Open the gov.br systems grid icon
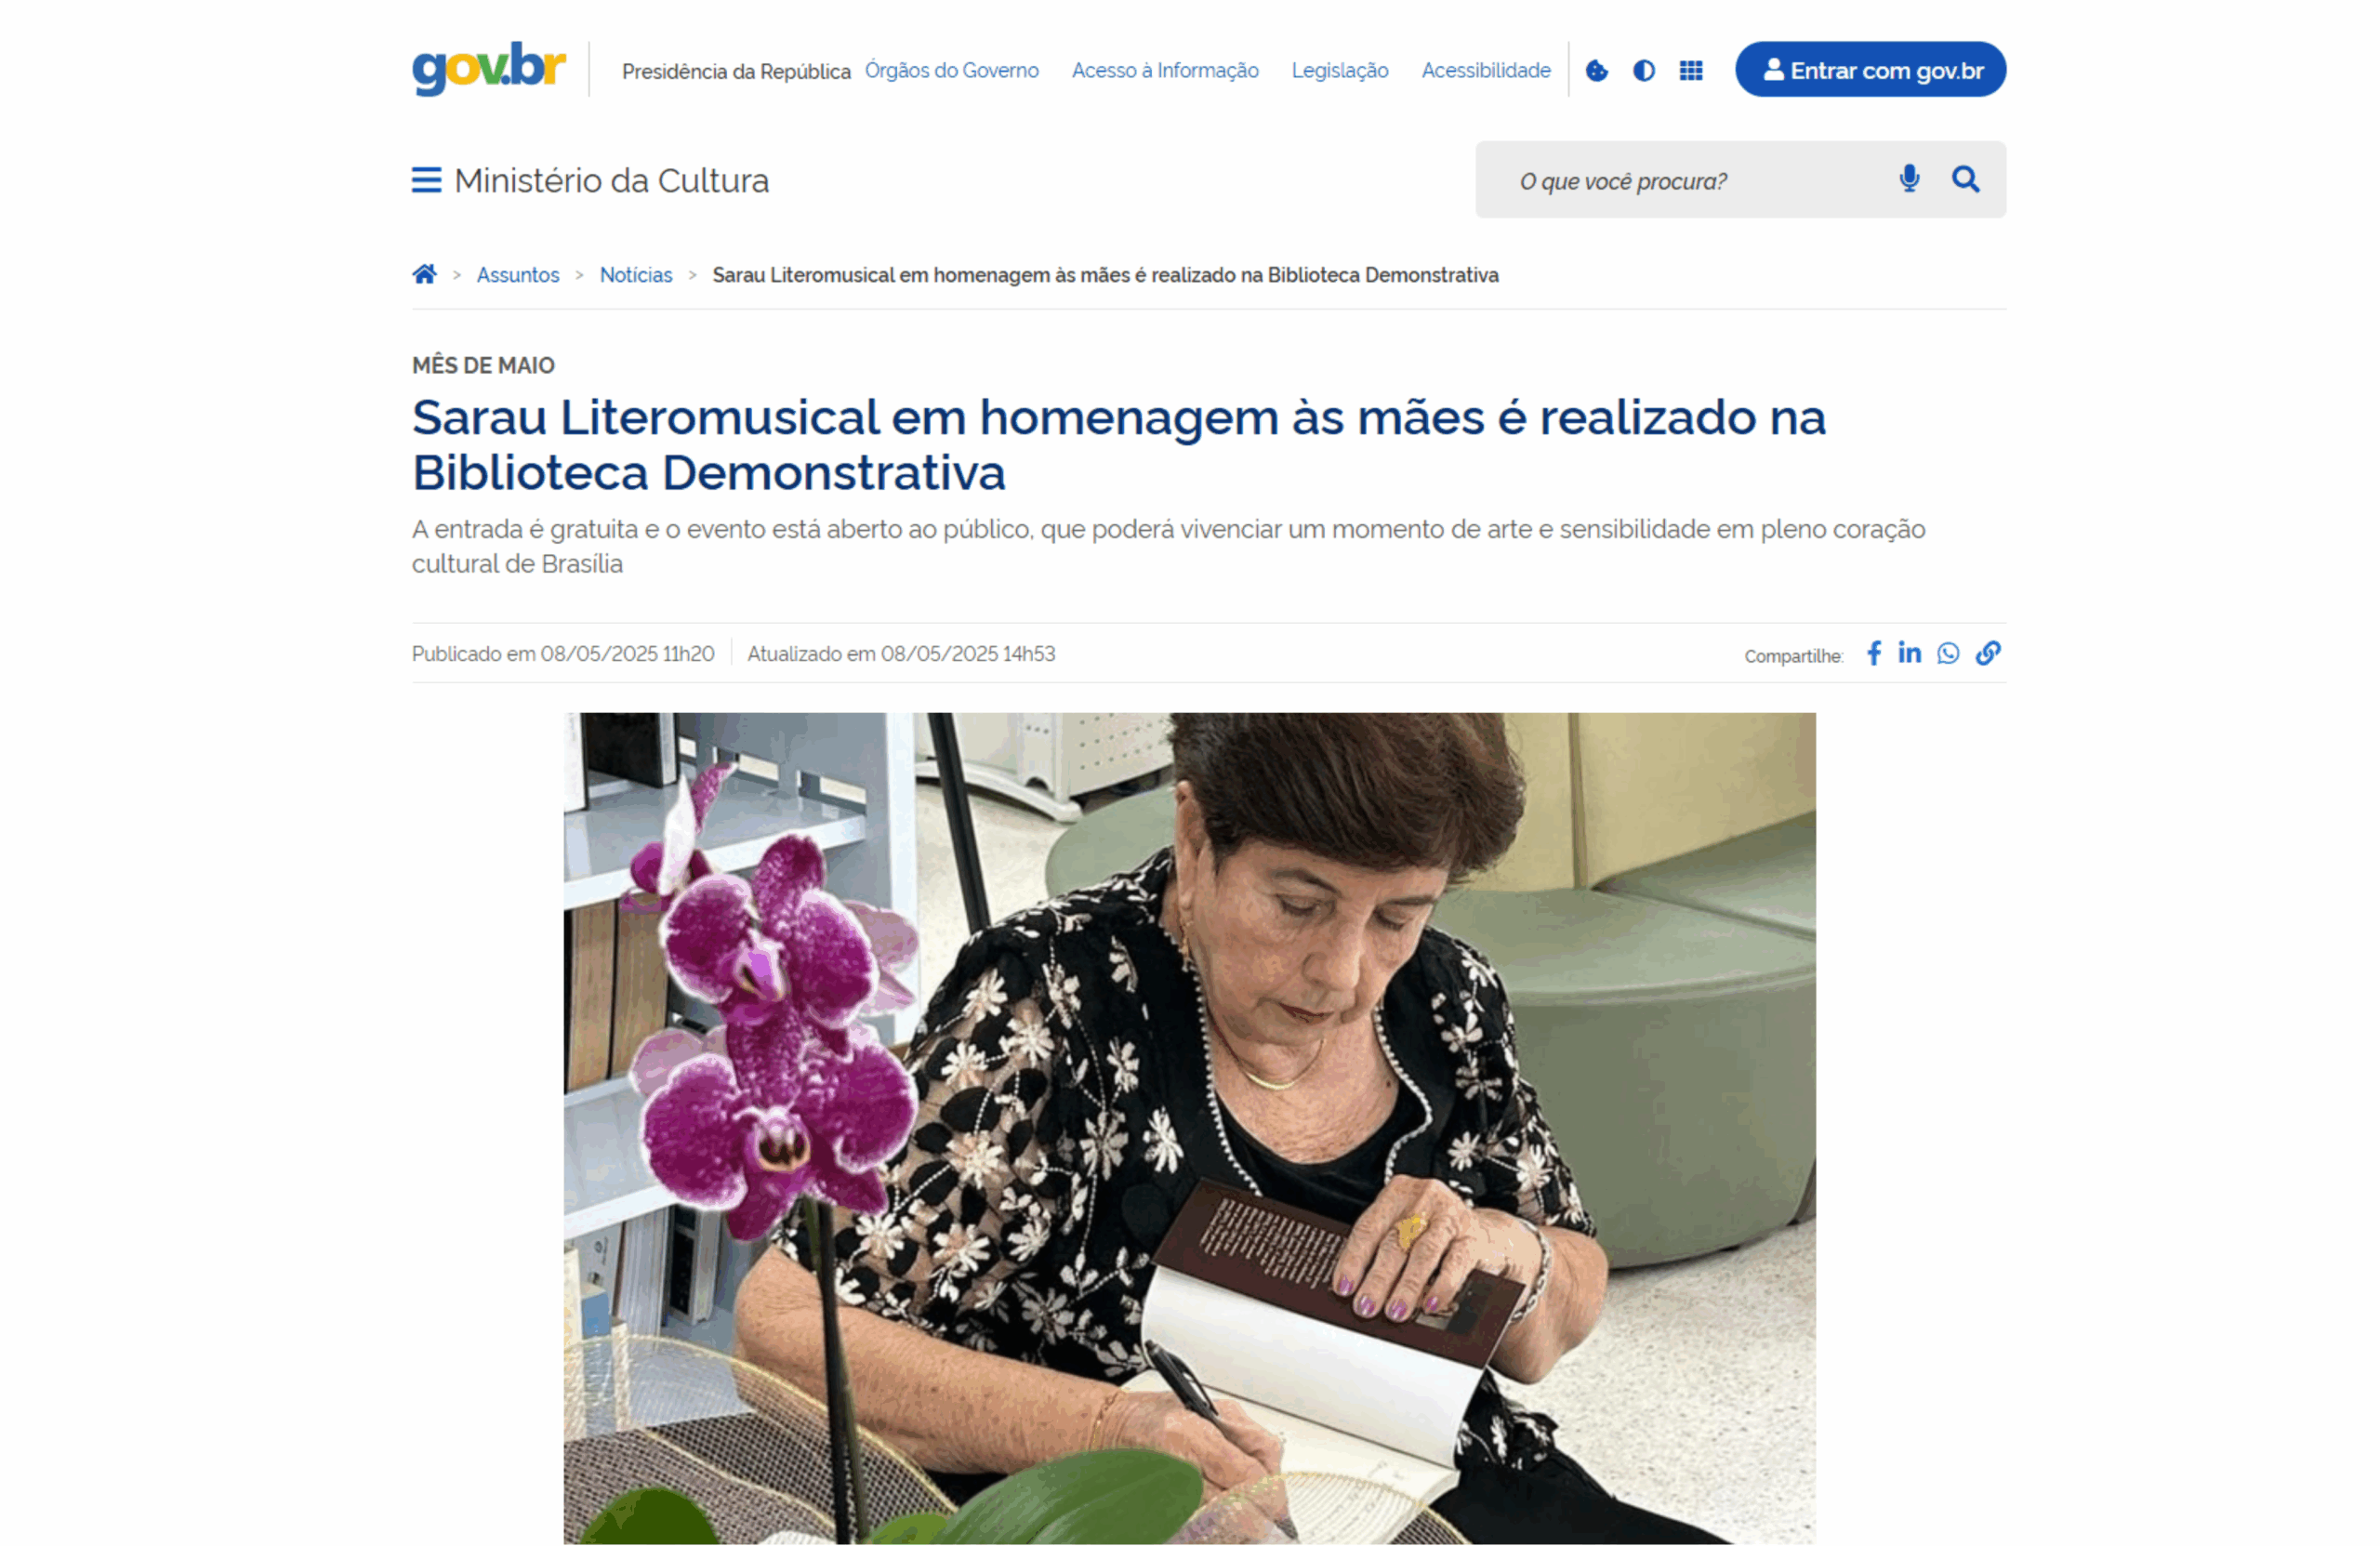This screenshot has height=1546, width=2380. pyautogui.click(x=1691, y=70)
